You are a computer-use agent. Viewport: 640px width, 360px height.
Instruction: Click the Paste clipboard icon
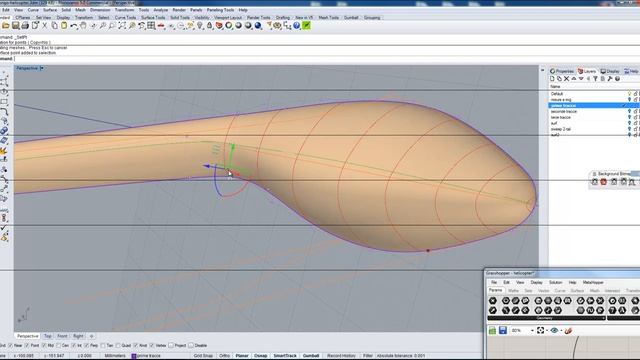point(64,26)
